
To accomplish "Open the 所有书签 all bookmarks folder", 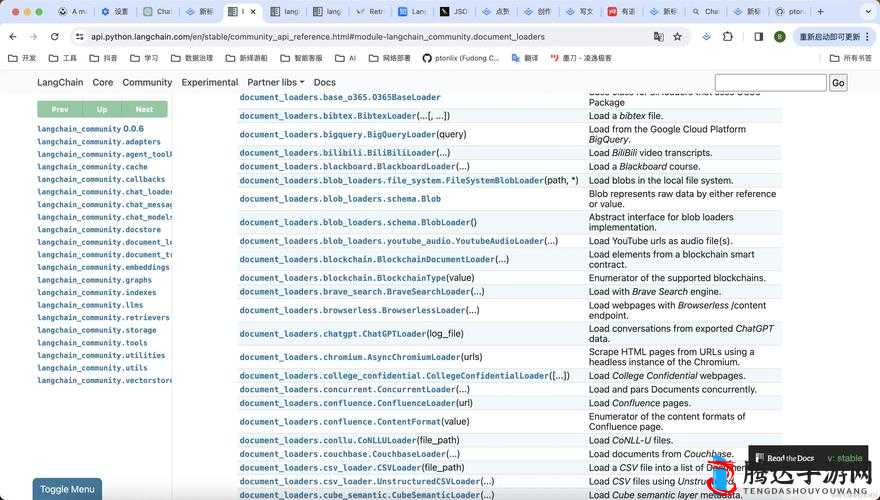I will tap(851, 58).
